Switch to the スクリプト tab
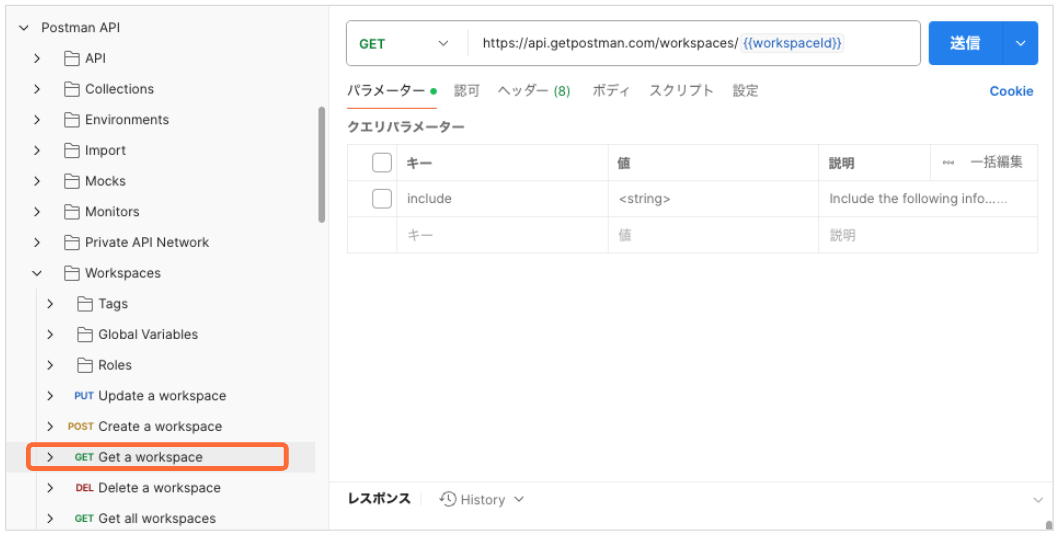 pyautogui.click(x=681, y=91)
